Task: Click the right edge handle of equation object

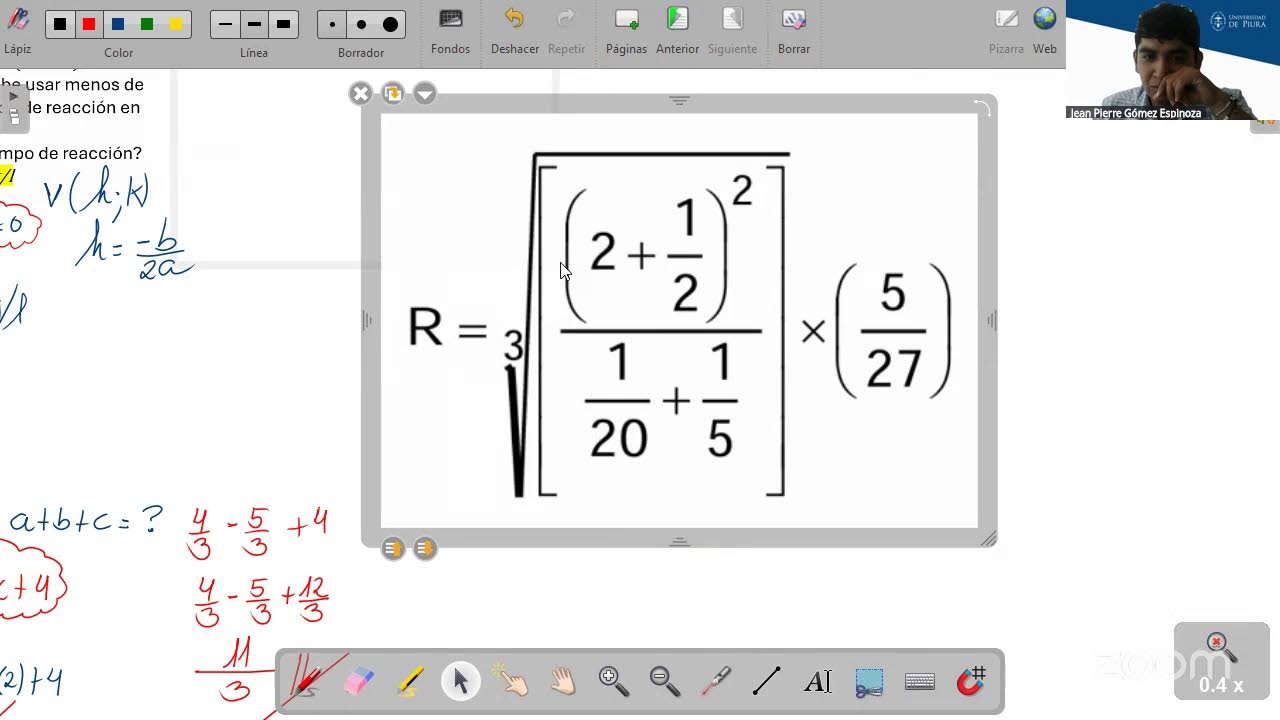Action: click(x=991, y=320)
